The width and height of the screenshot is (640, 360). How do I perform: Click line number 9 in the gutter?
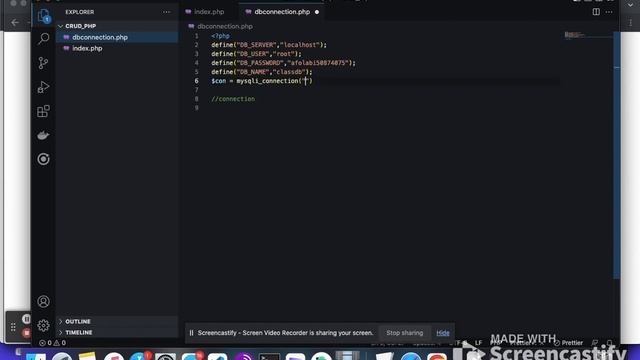[196, 108]
